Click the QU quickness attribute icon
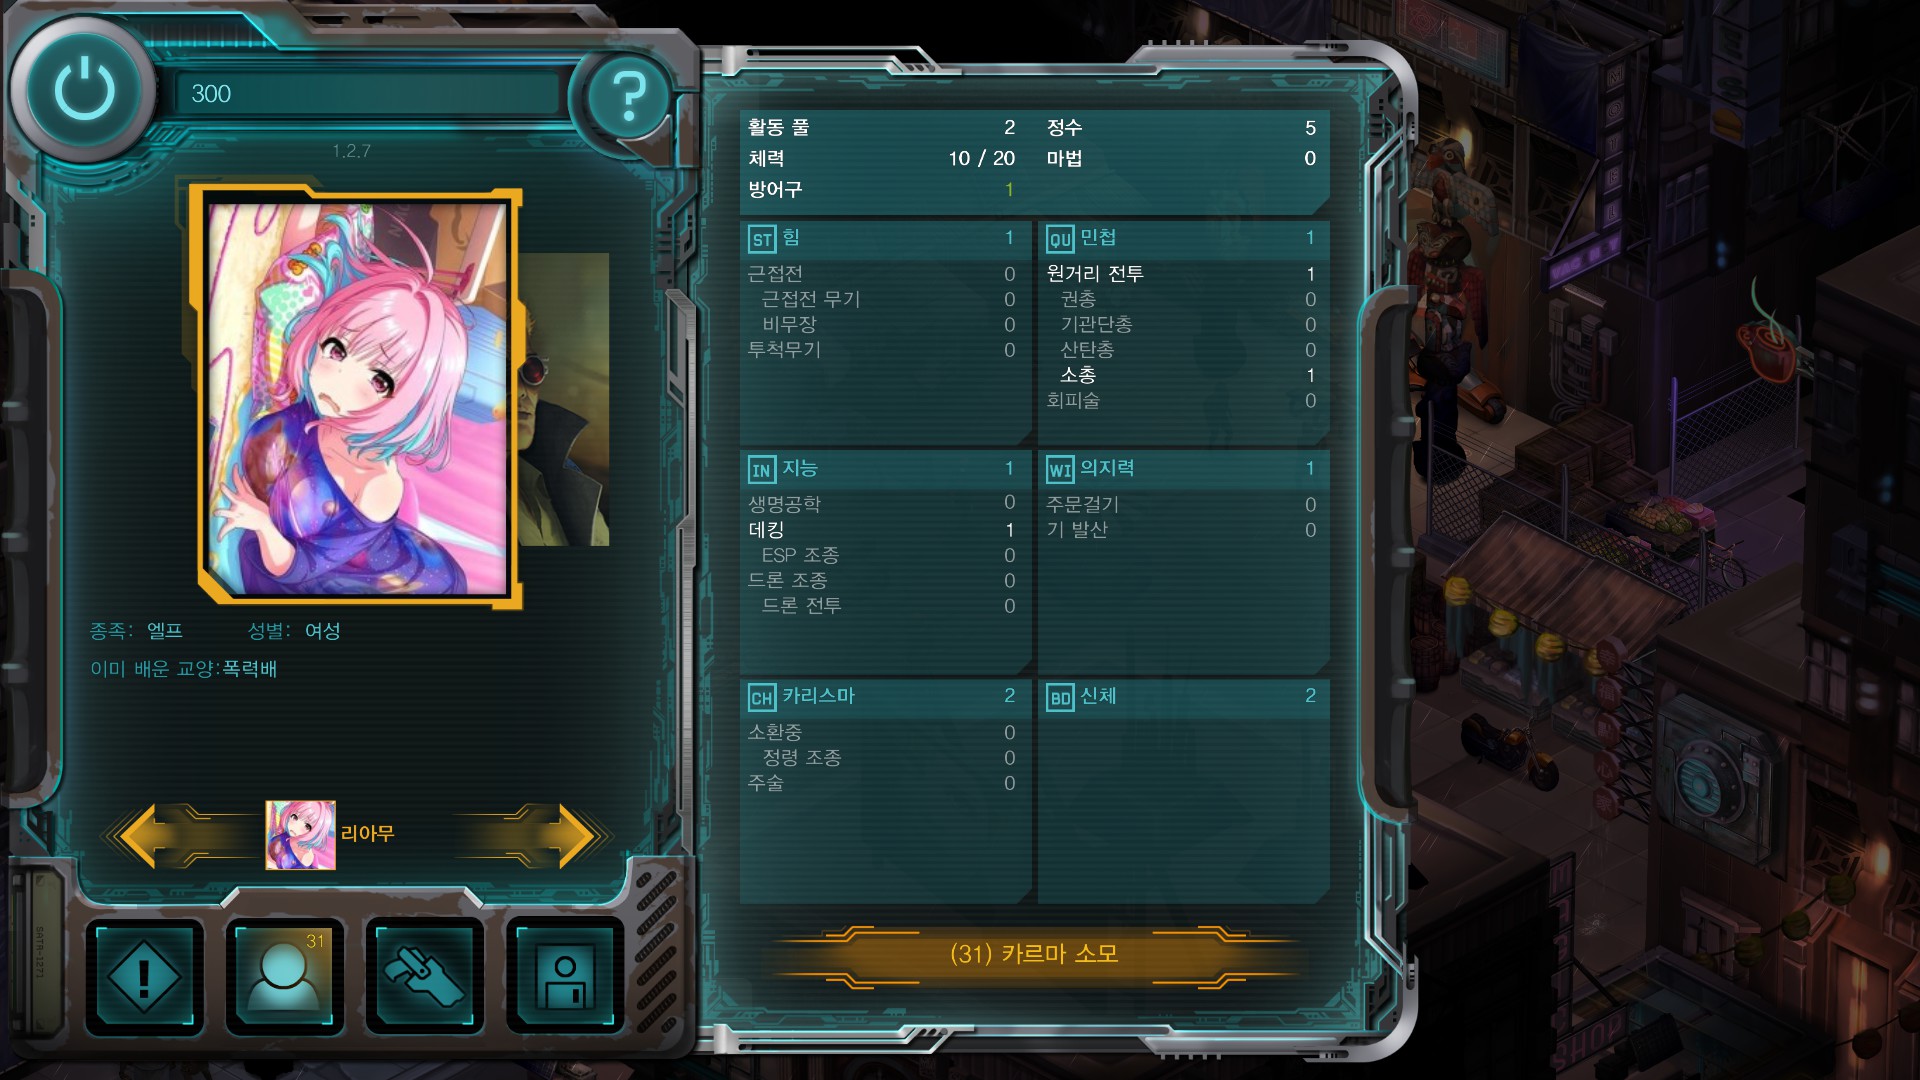This screenshot has width=1920, height=1080. click(1060, 239)
